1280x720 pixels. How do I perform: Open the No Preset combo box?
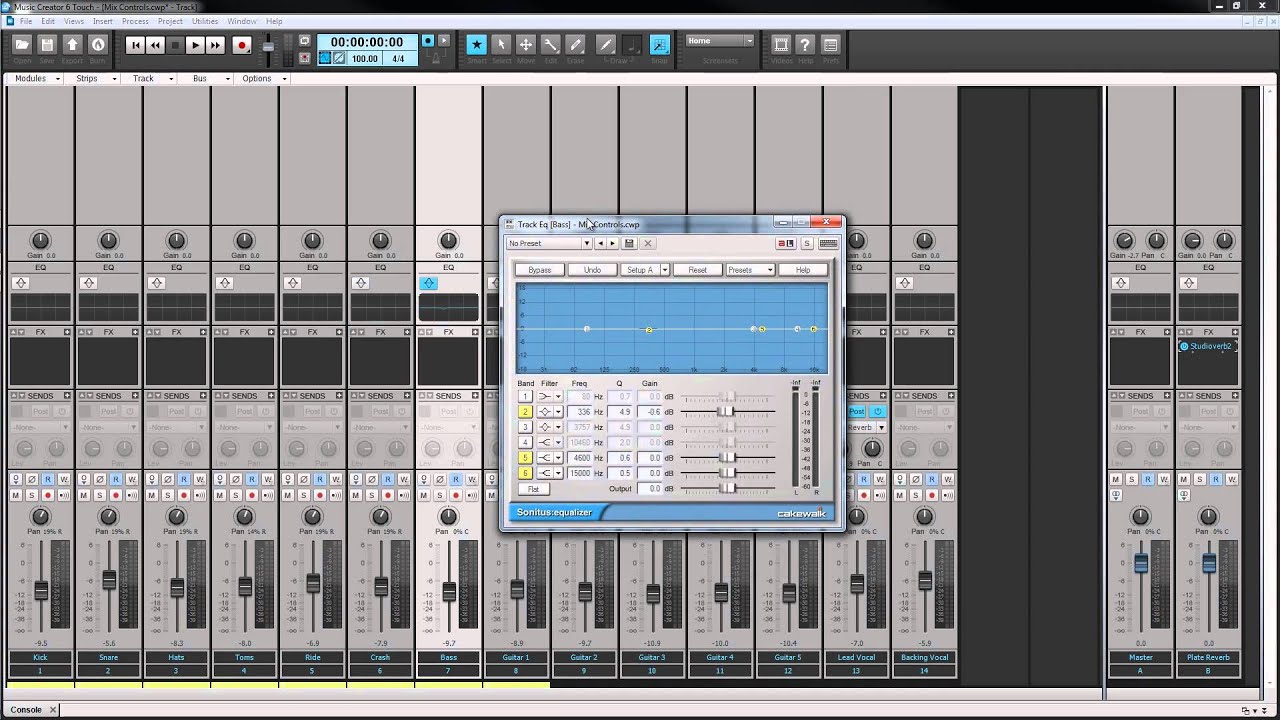coord(549,243)
